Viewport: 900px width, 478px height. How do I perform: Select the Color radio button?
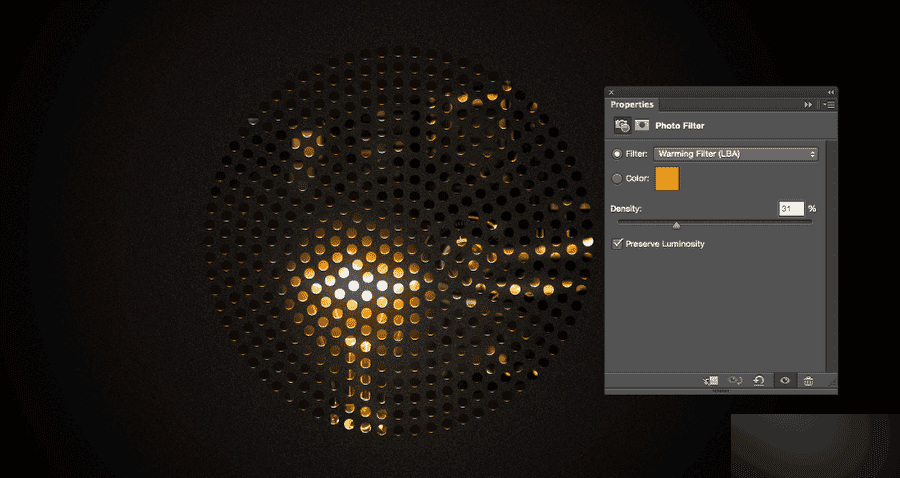[617, 179]
